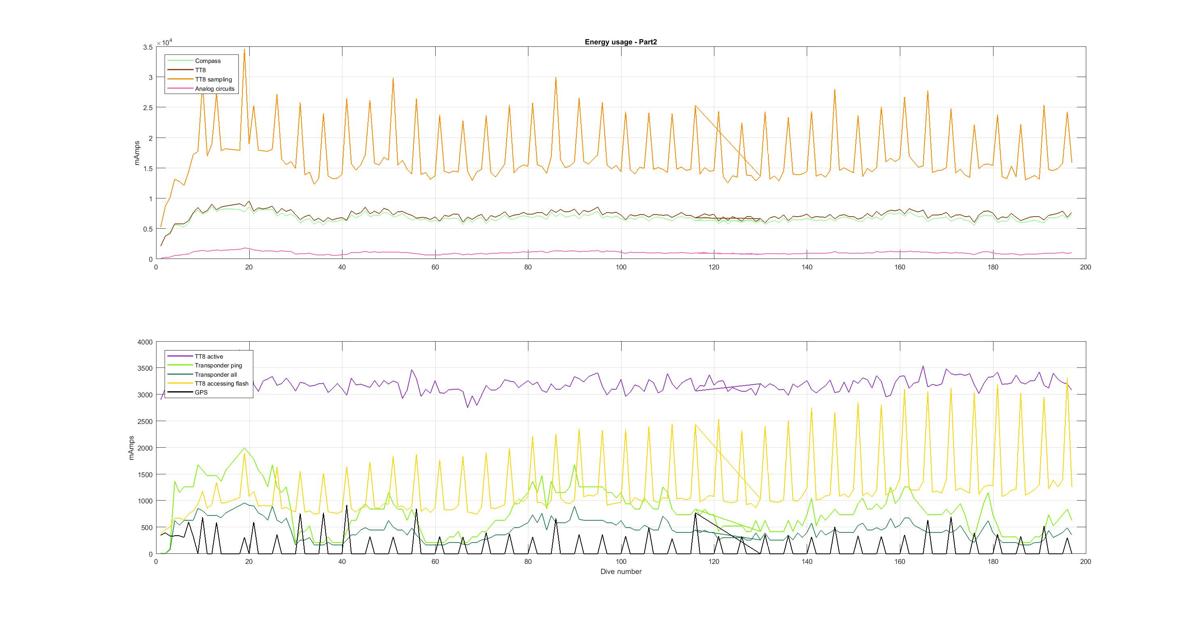Click the brown TT8 legend line sample
1200x622 pixels.
tap(181, 70)
